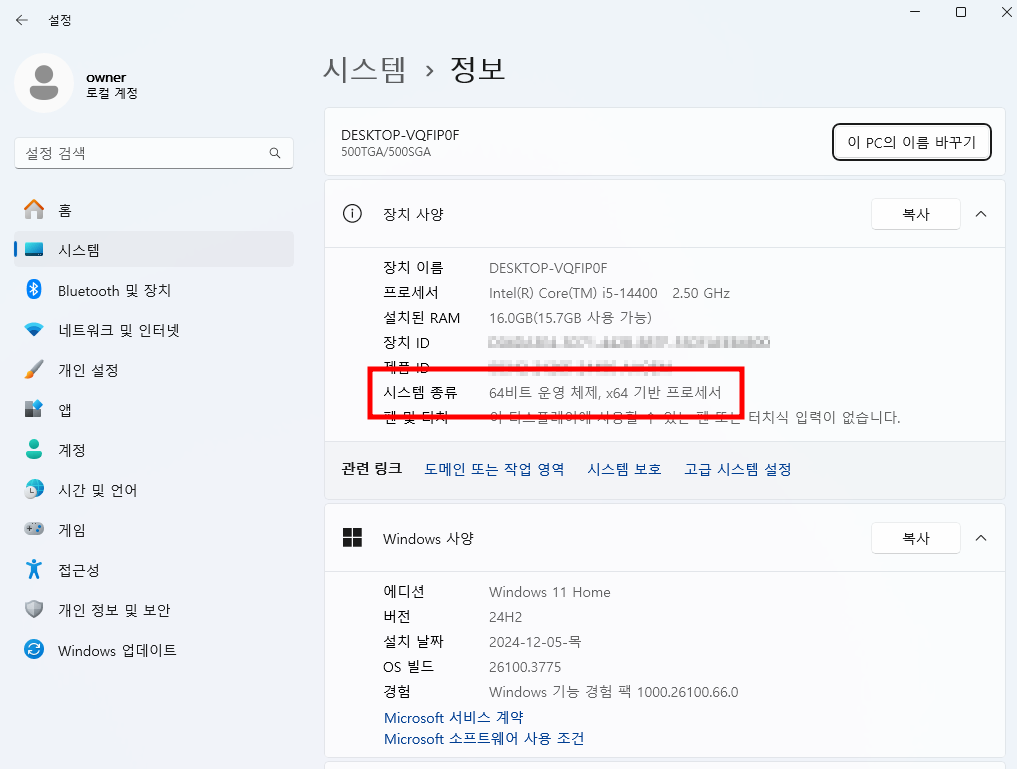This screenshot has height=769, width=1017.
Task: Collapse the Windows 사양 section chevron
Action: [x=981, y=538]
